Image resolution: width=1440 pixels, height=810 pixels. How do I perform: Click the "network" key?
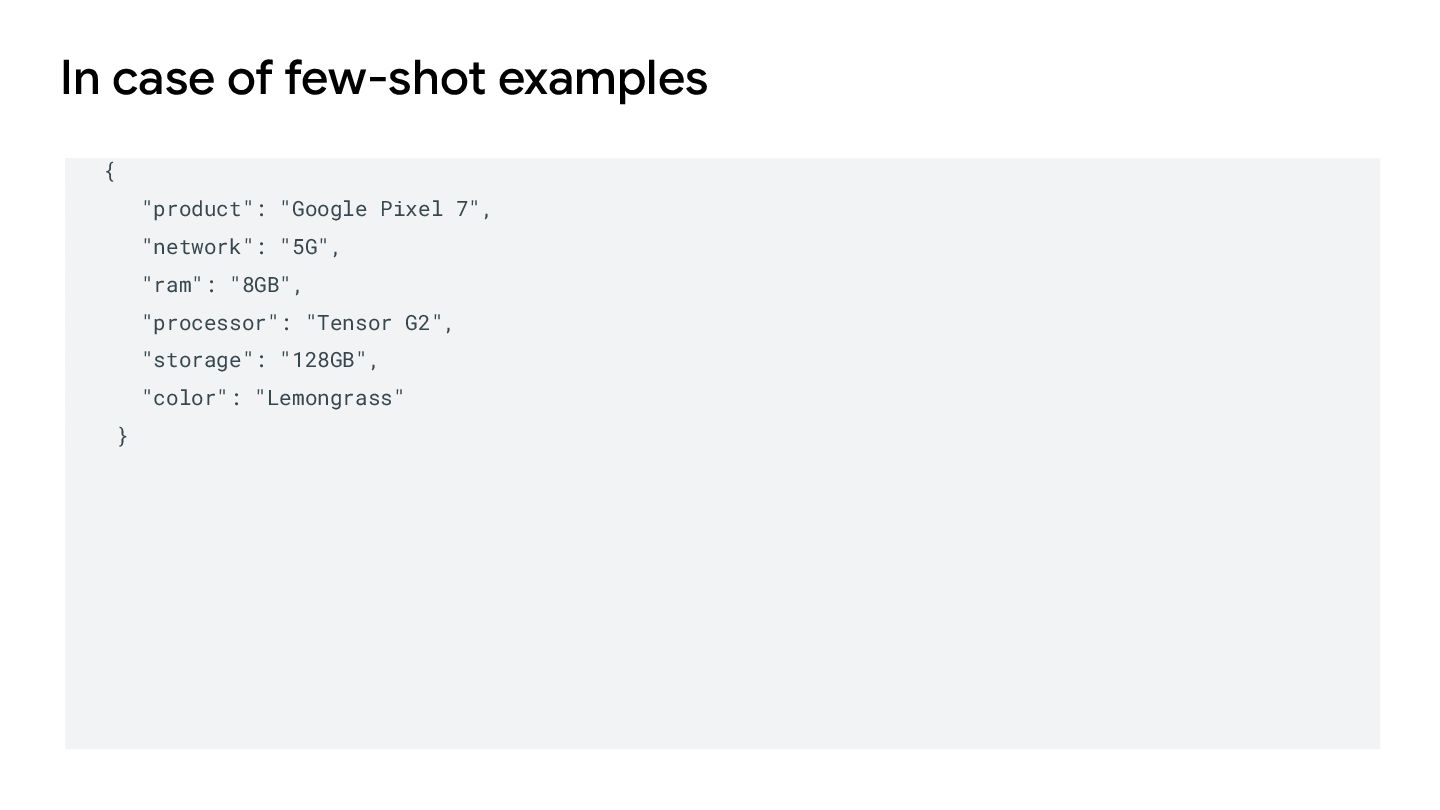tap(198, 248)
